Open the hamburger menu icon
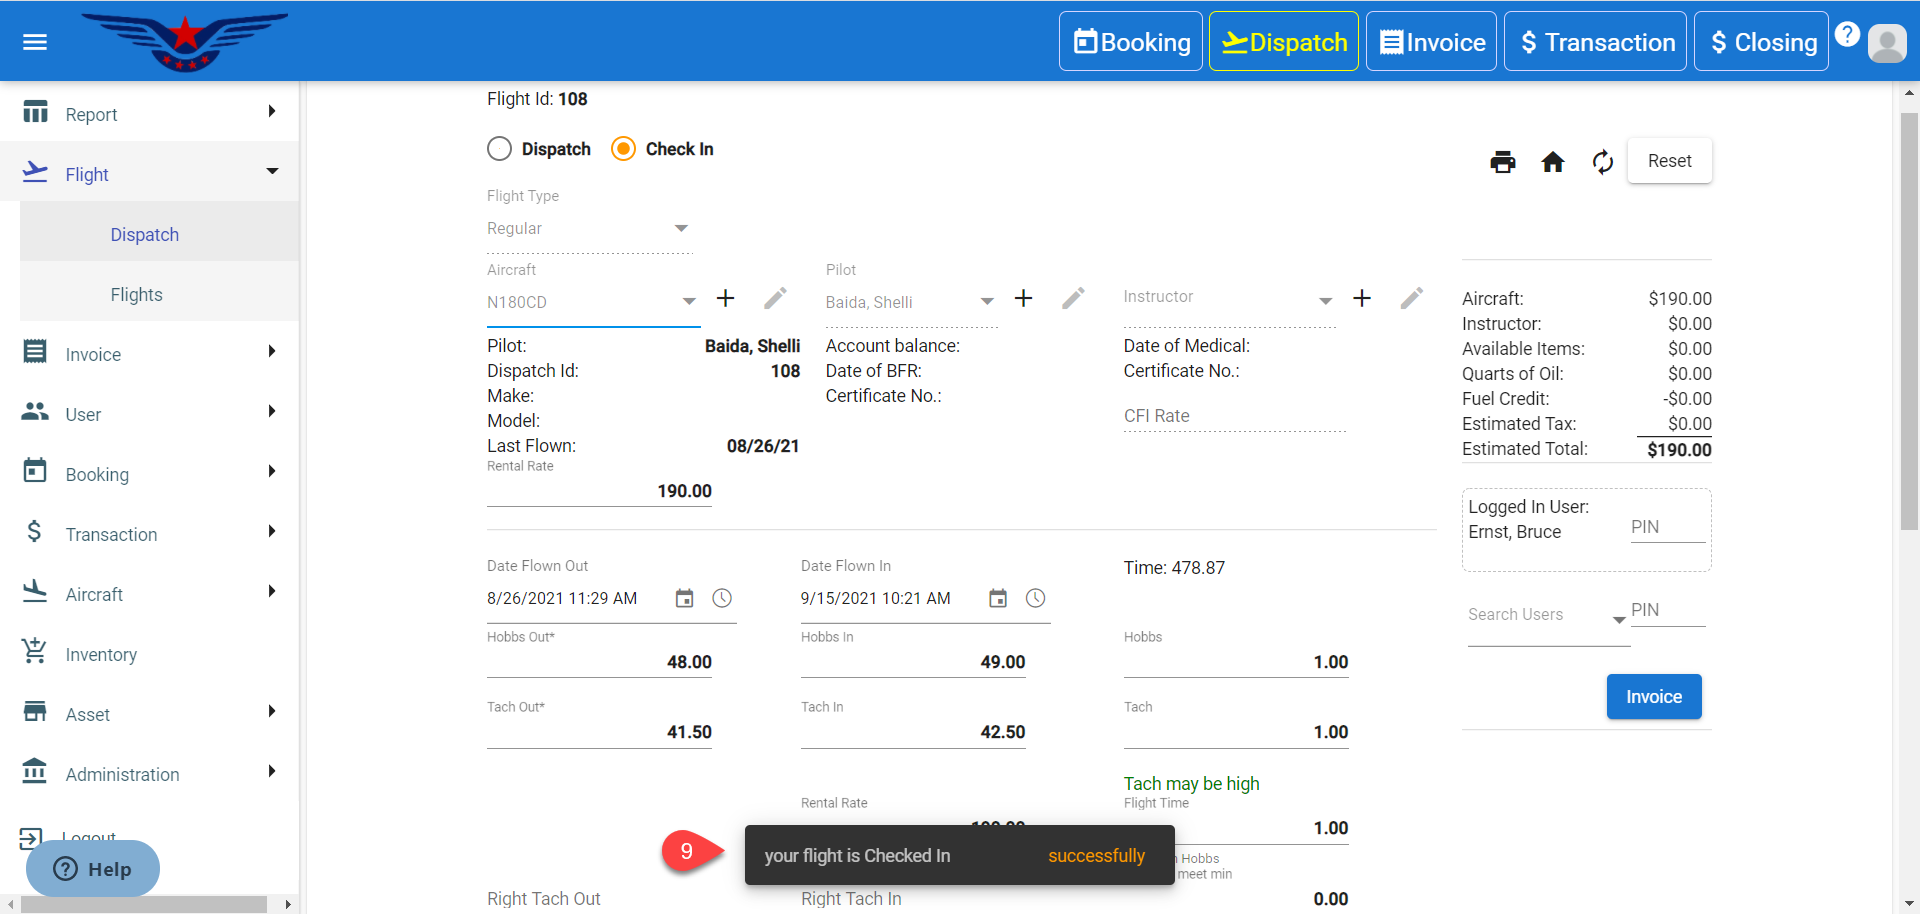The width and height of the screenshot is (1920, 914). coord(35,42)
